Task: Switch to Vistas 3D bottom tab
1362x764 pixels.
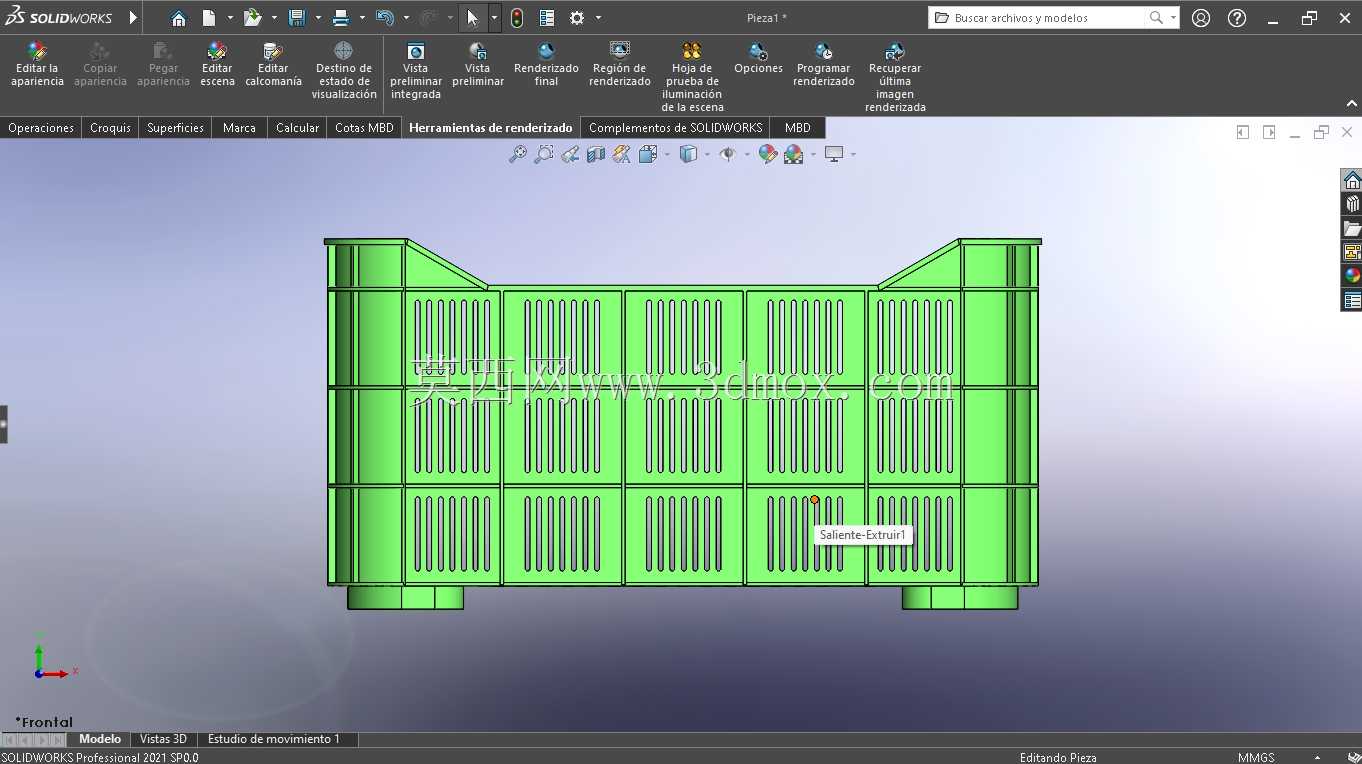Action: [x=163, y=739]
